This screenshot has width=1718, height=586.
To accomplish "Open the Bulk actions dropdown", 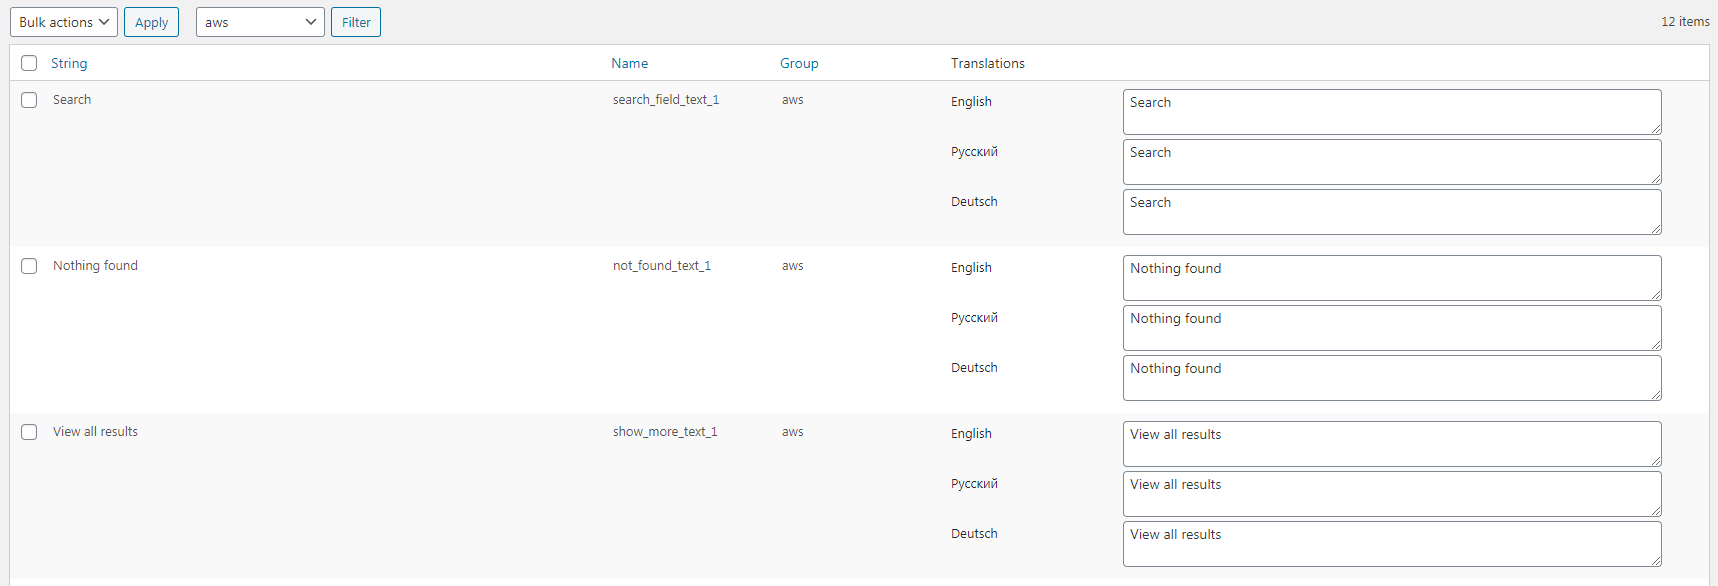I will click(64, 22).
